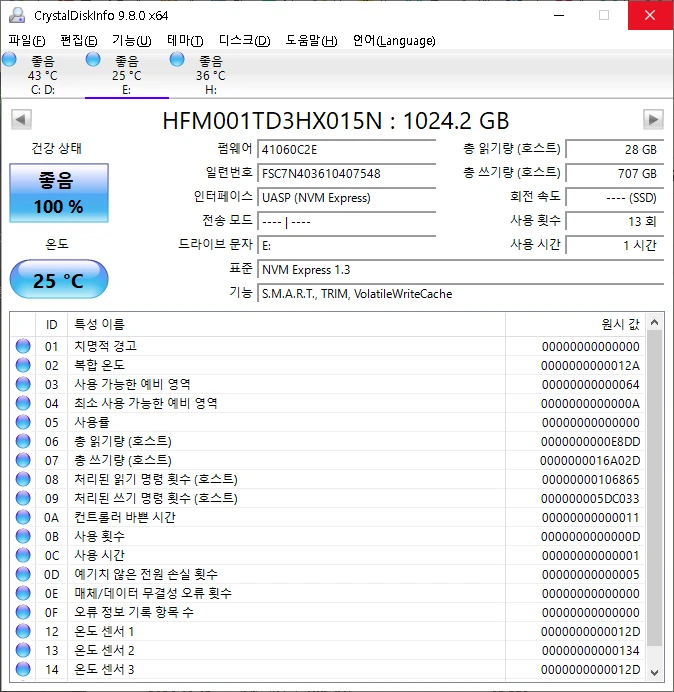The width and height of the screenshot is (674, 692).
Task: Go to next disk with right arrow
Action: click(653, 119)
